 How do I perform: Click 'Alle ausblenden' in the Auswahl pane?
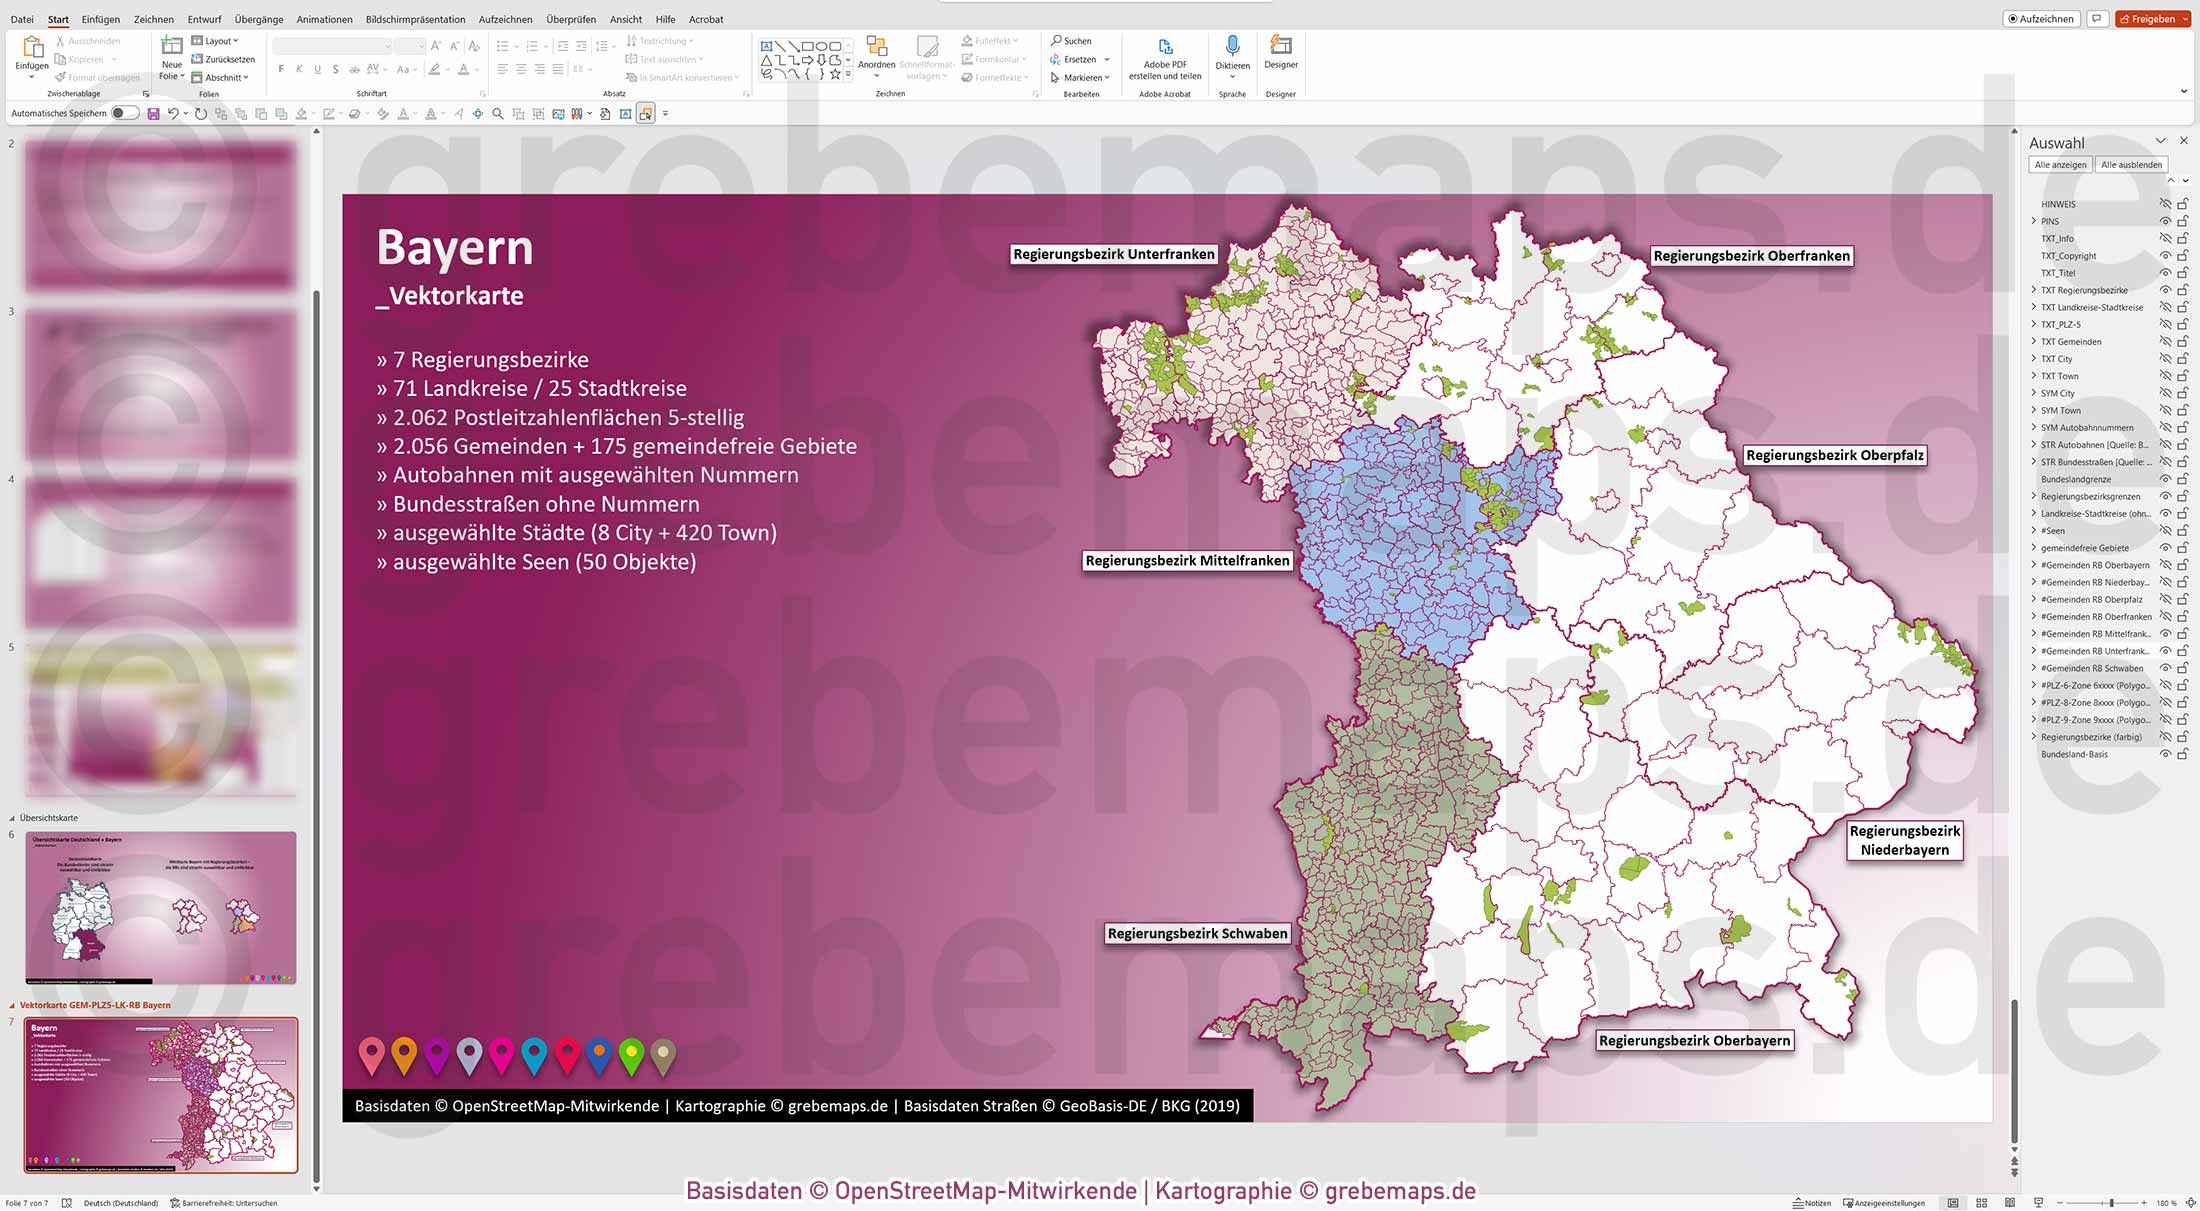[x=2131, y=164]
